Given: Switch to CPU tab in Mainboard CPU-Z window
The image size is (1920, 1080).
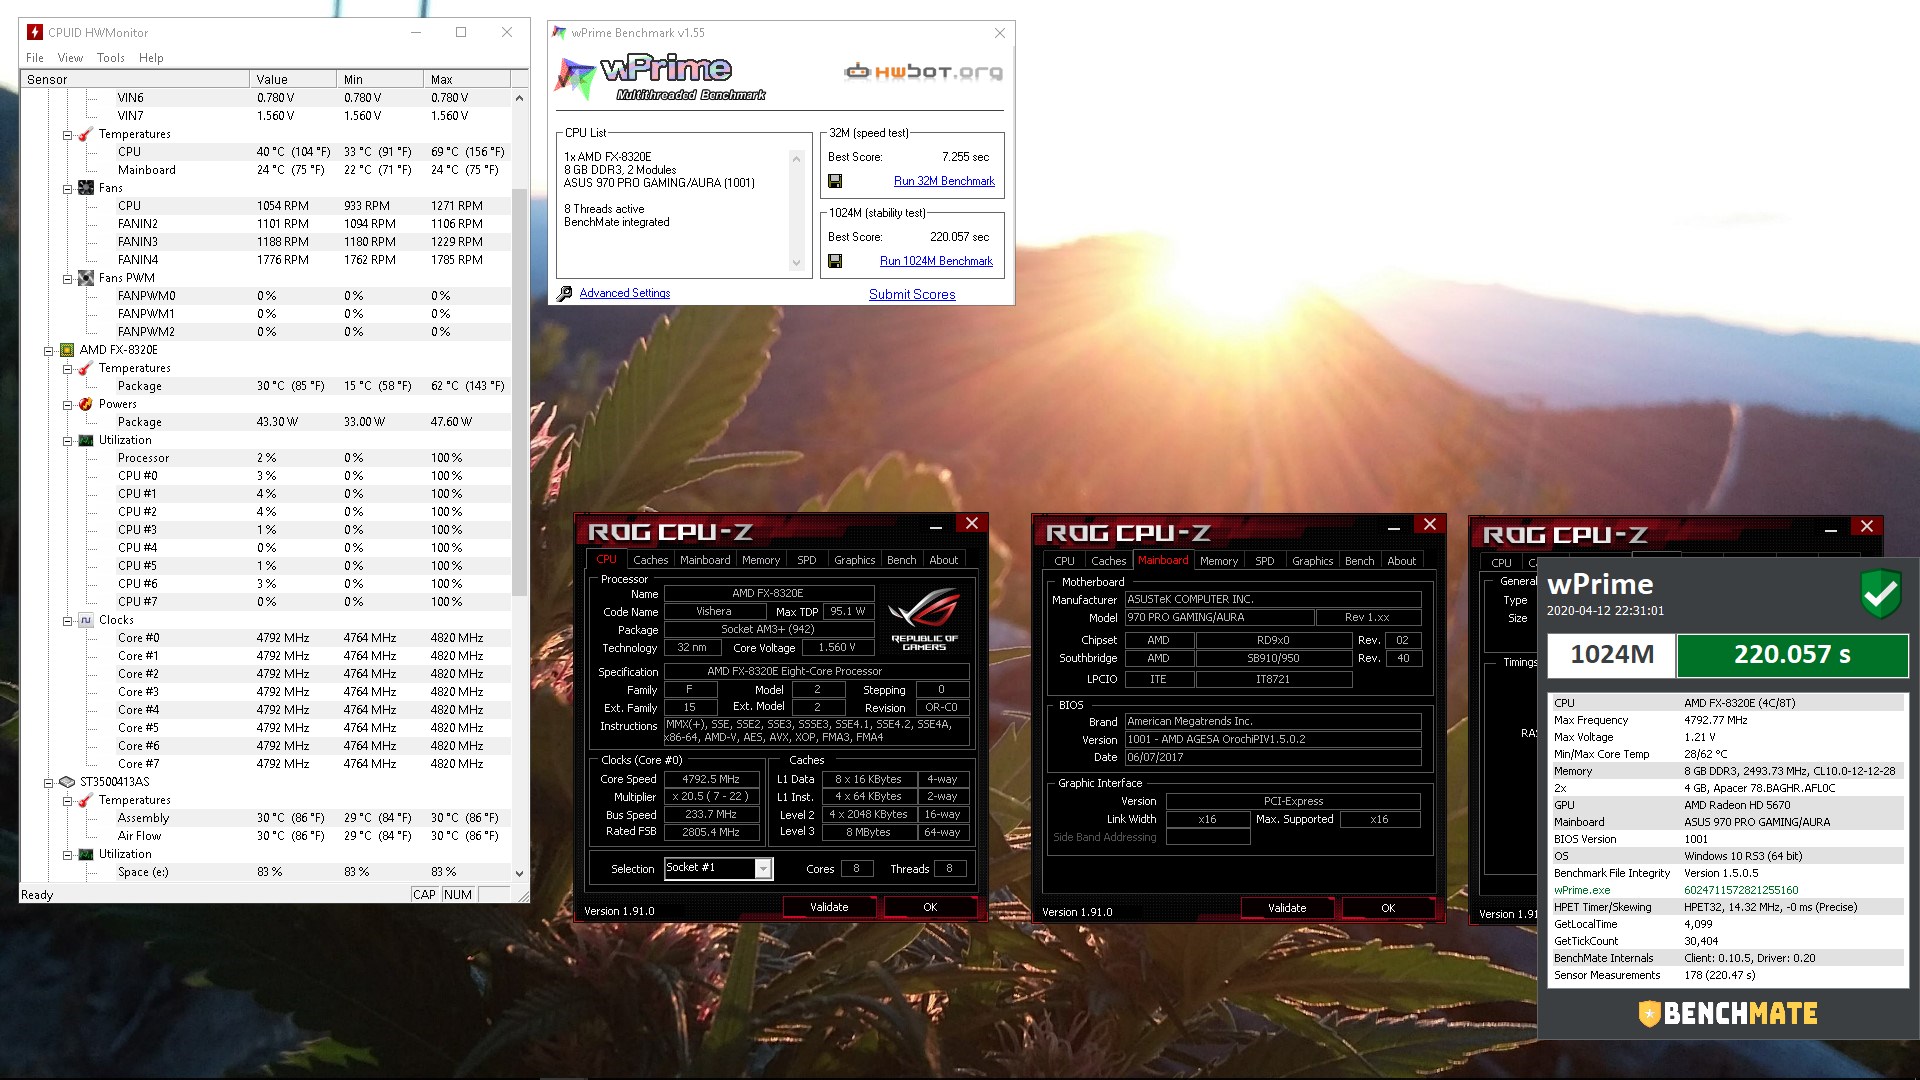Looking at the screenshot, I should click(1064, 561).
